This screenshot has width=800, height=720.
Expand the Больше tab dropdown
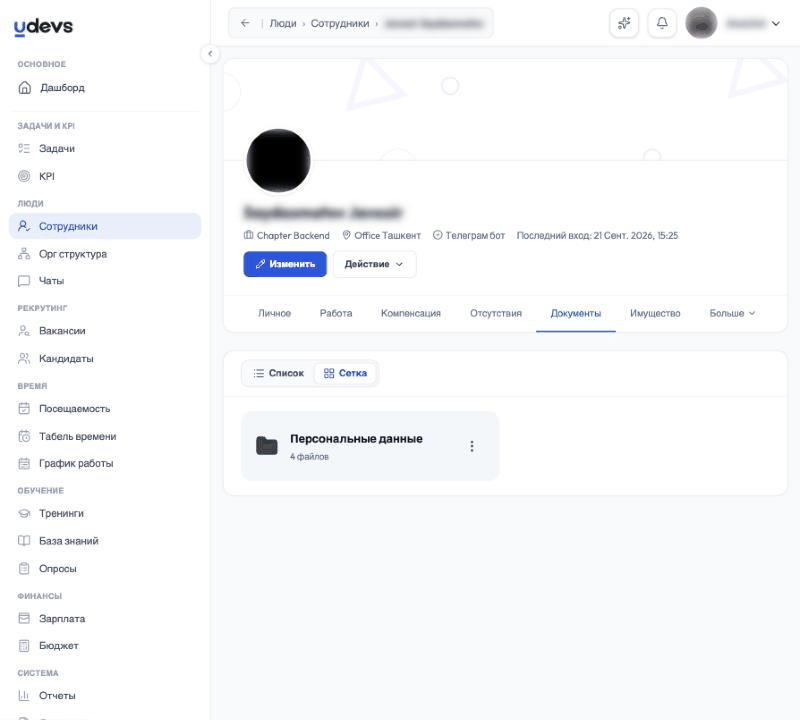[x=732, y=313]
